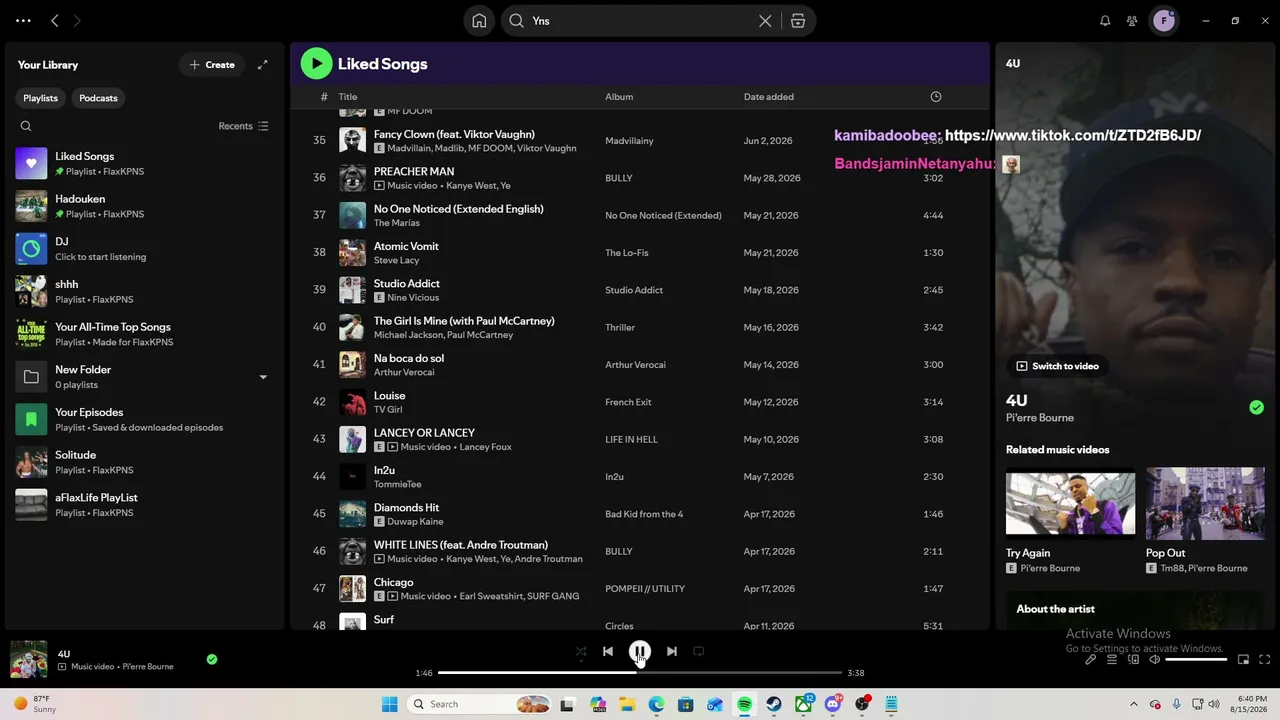Sort songs by Album column
The width and height of the screenshot is (1280, 720).
coord(619,97)
